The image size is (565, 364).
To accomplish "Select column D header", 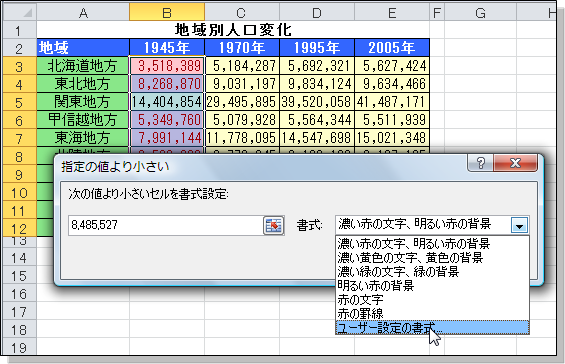I will [x=317, y=12].
